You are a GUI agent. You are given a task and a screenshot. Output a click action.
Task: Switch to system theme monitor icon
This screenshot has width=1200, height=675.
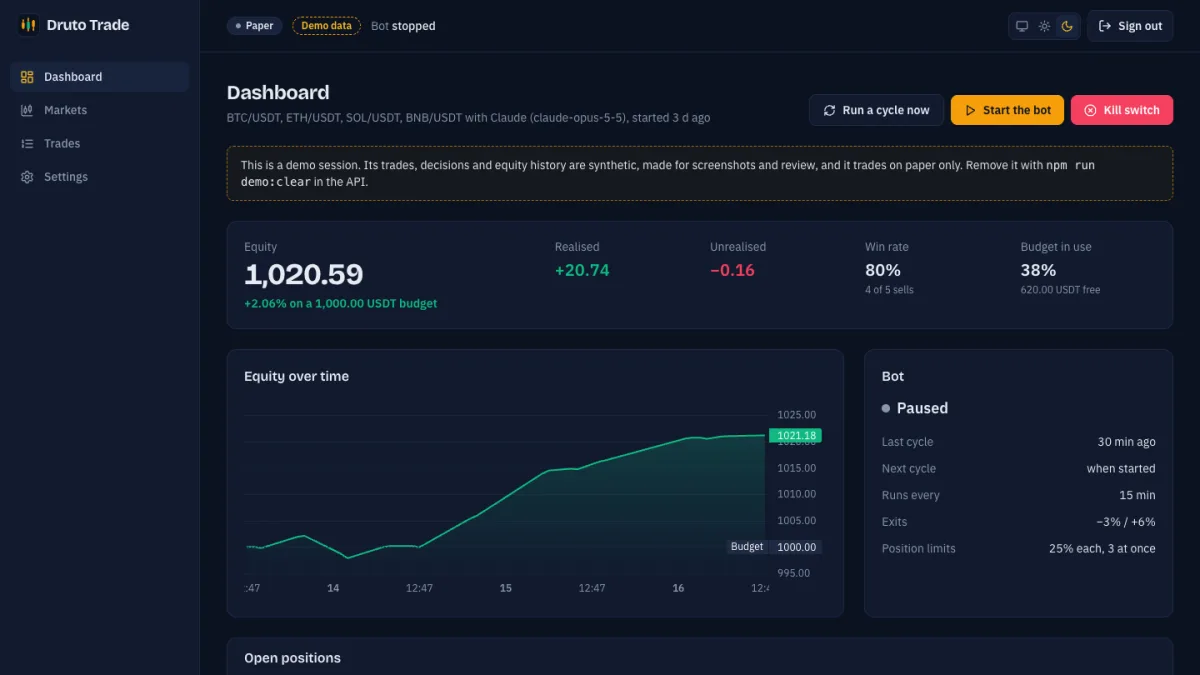tap(1022, 26)
